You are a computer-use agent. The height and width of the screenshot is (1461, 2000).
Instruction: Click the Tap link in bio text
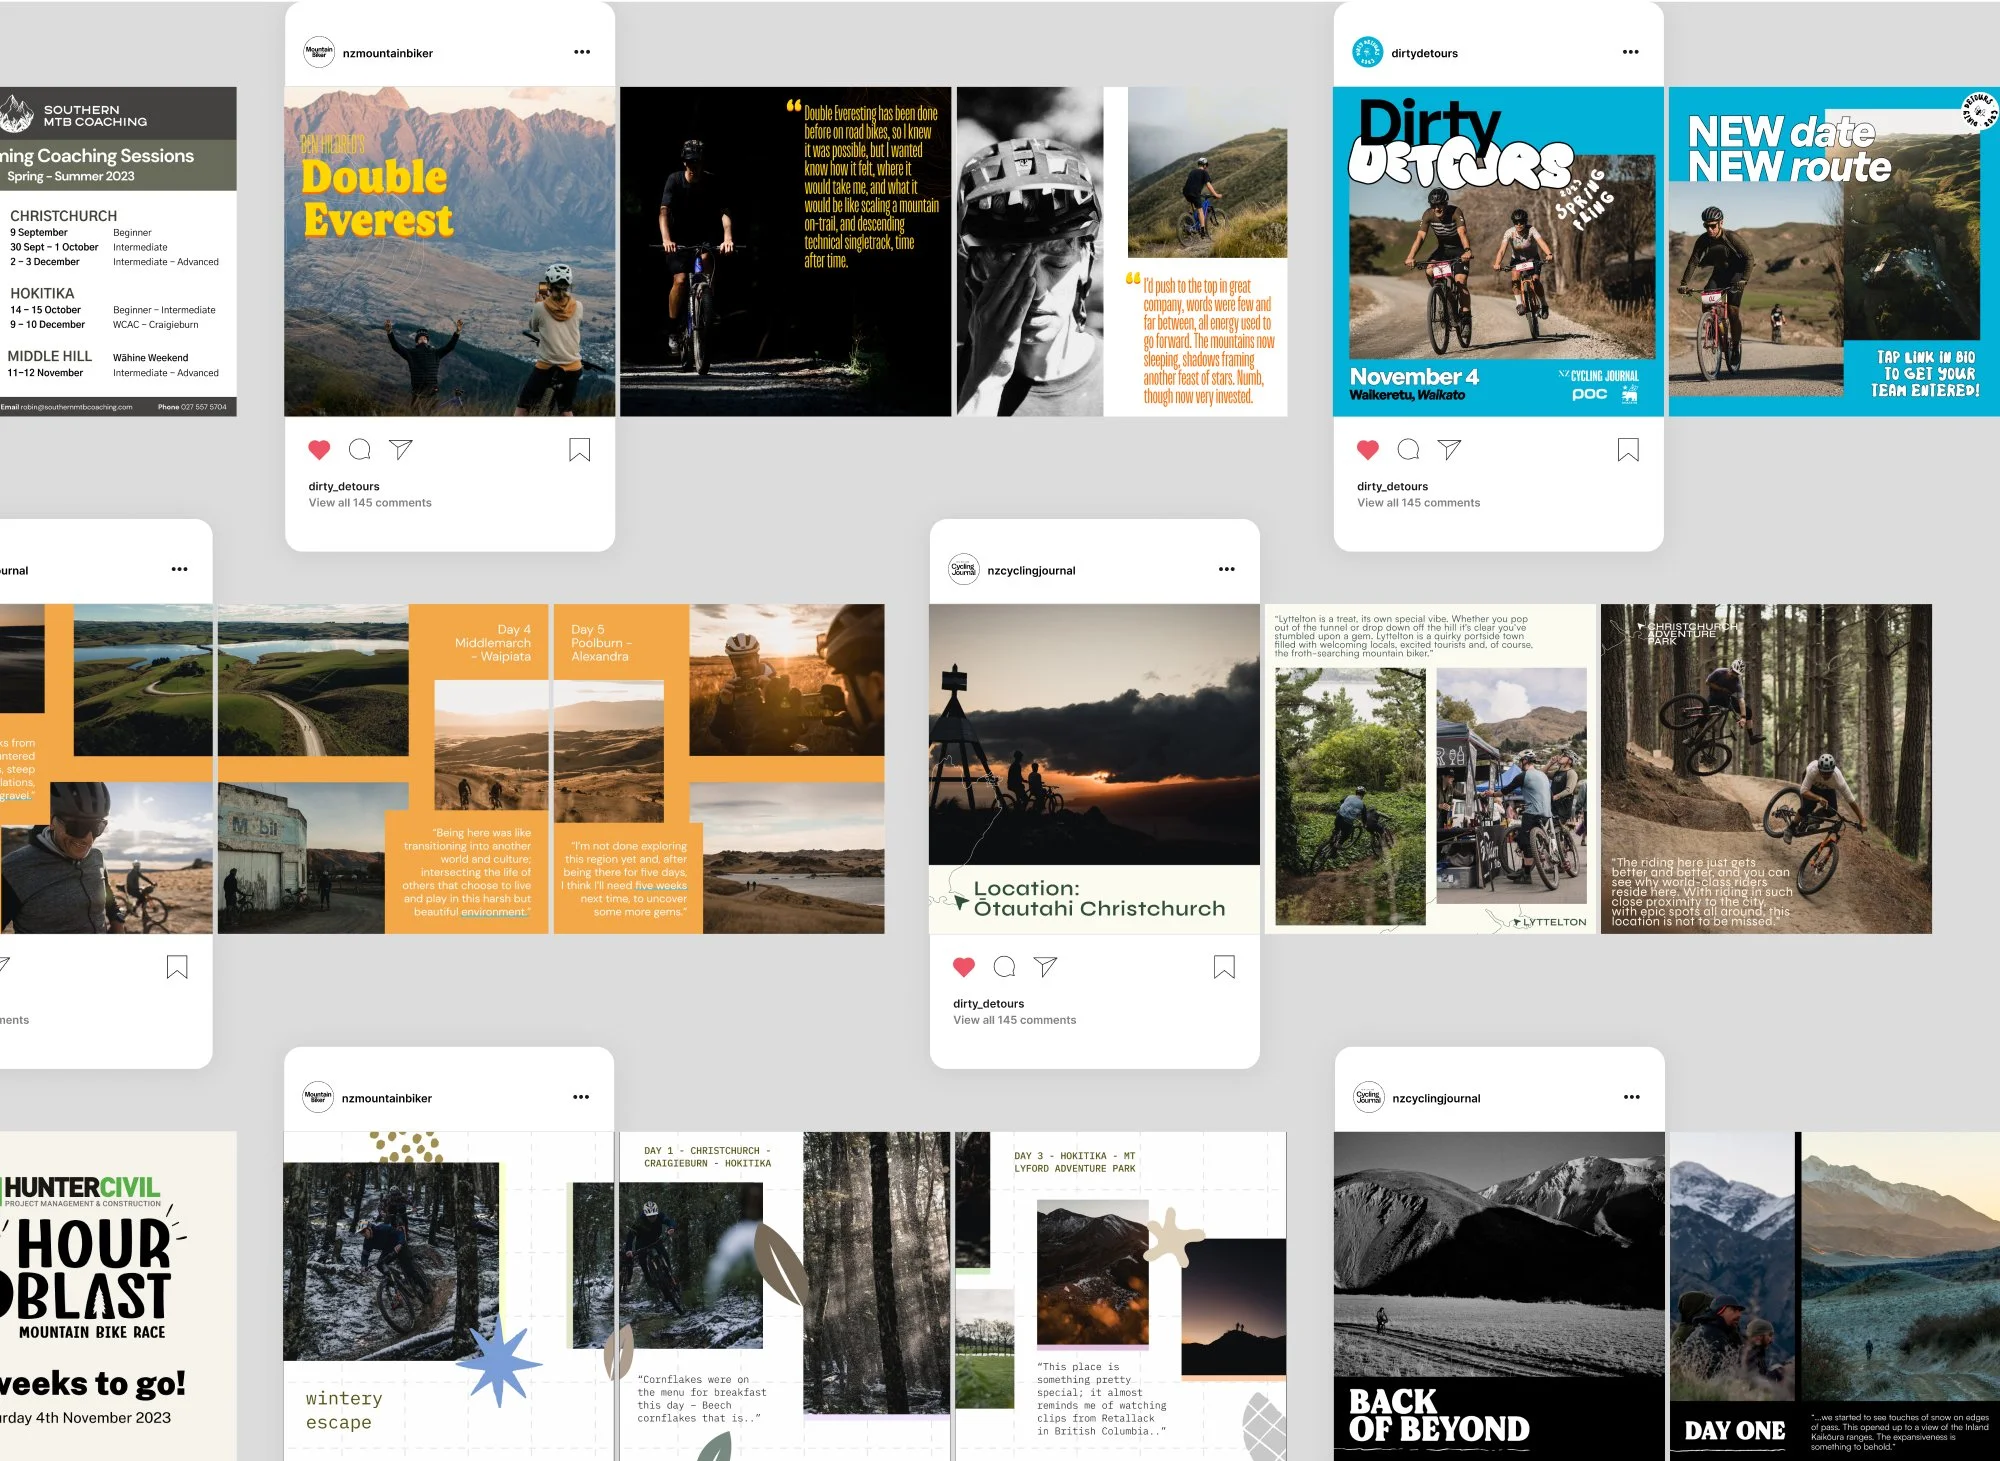point(1925,374)
